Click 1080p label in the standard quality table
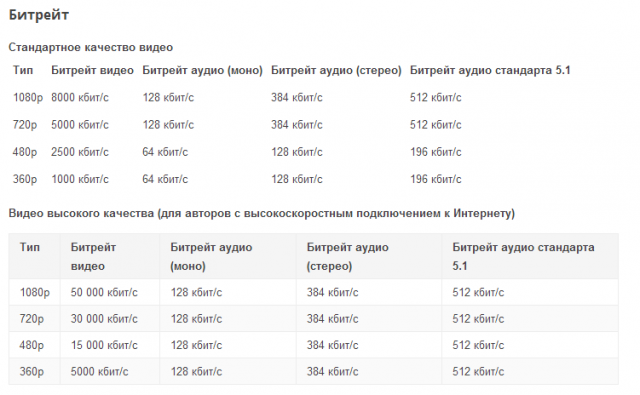Image resolution: width=640 pixels, height=395 pixels. (28, 98)
